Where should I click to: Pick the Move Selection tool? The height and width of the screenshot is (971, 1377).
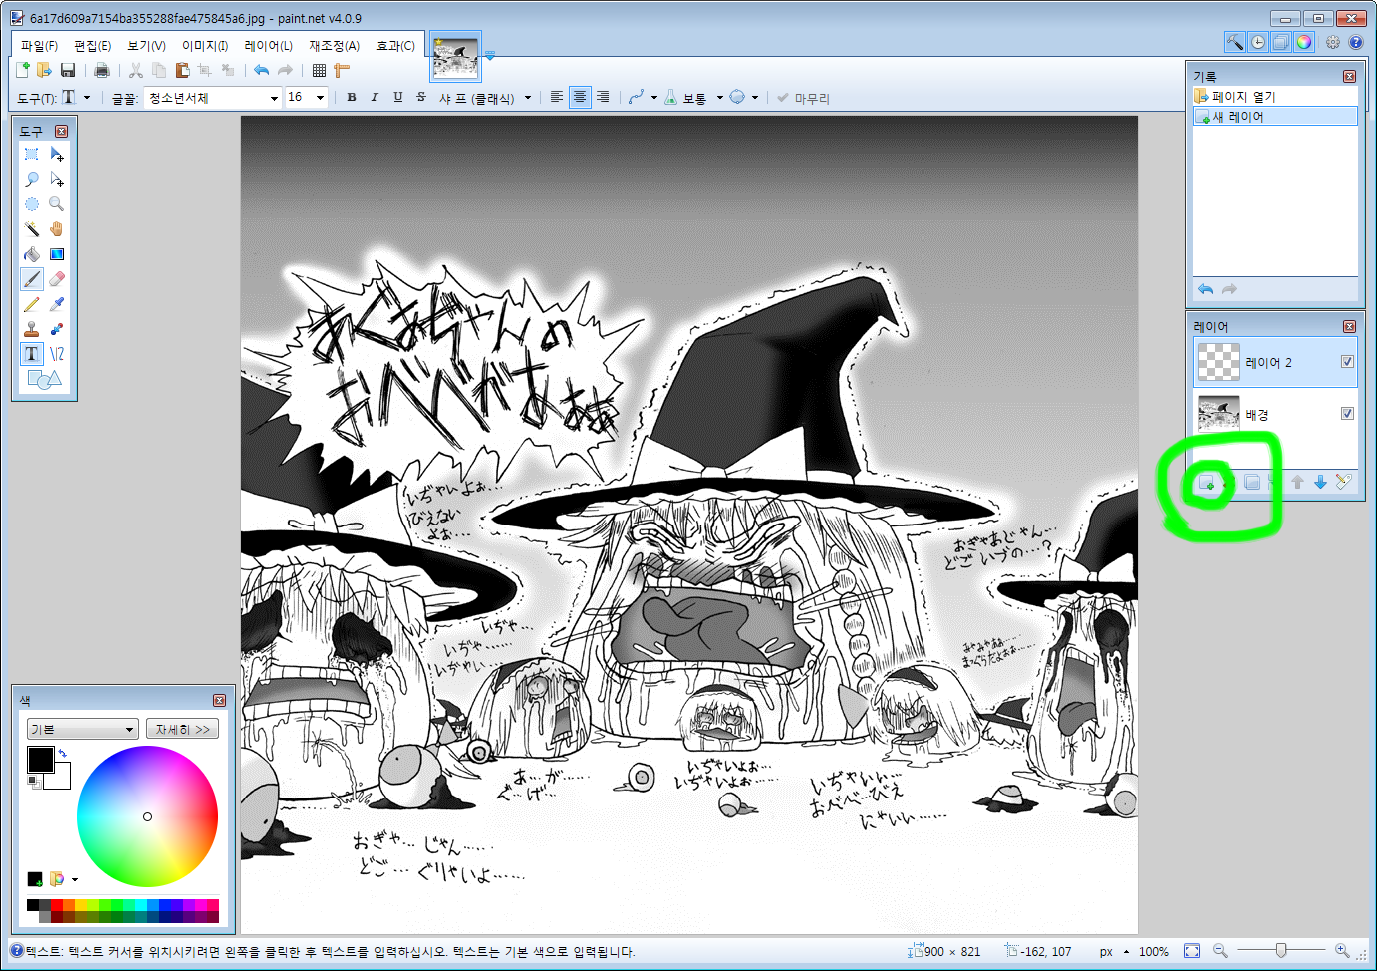click(x=57, y=179)
